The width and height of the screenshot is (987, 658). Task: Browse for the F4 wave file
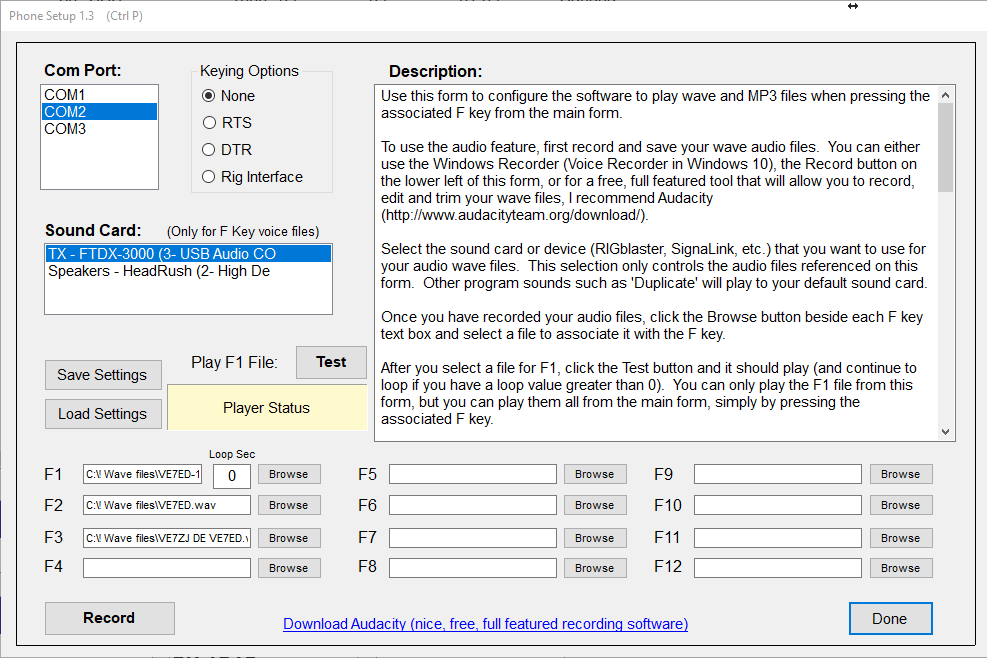(x=288, y=568)
